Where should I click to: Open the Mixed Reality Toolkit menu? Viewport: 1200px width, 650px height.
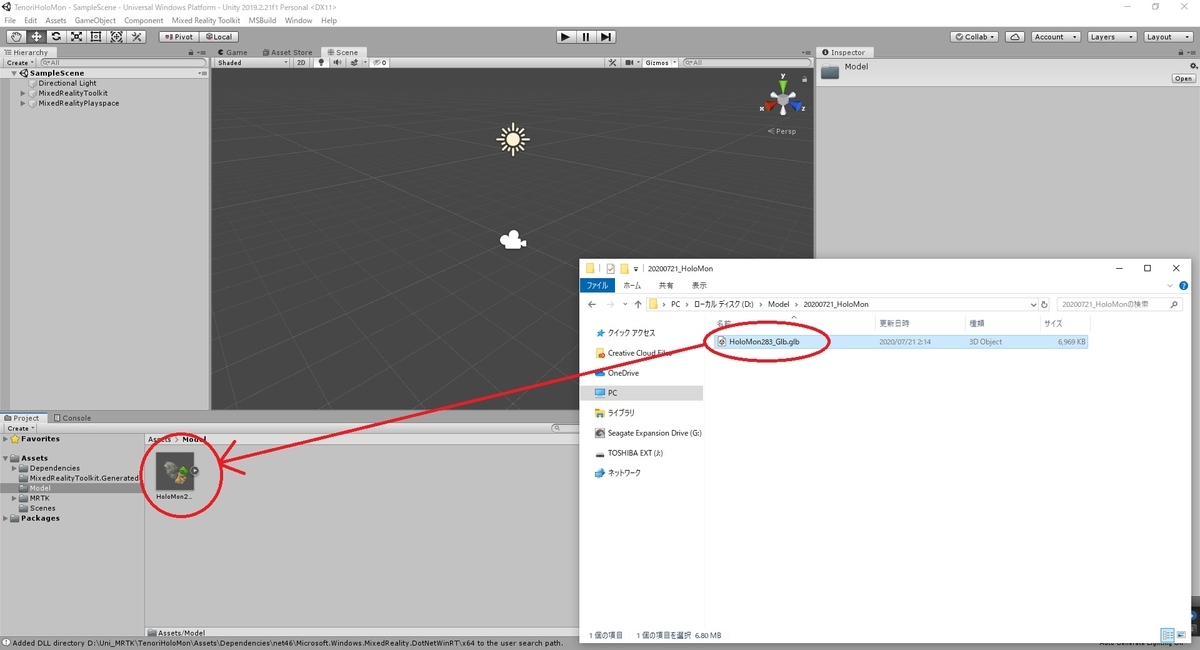tap(207, 20)
